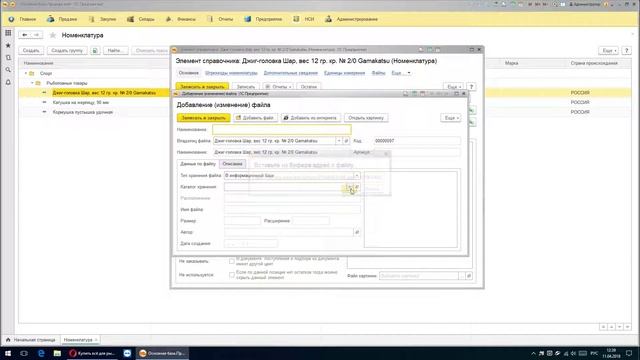Select the Джиг-головка Шар Gamakatsu row
This screenshot has width=640, height=360.
point(104,93)
